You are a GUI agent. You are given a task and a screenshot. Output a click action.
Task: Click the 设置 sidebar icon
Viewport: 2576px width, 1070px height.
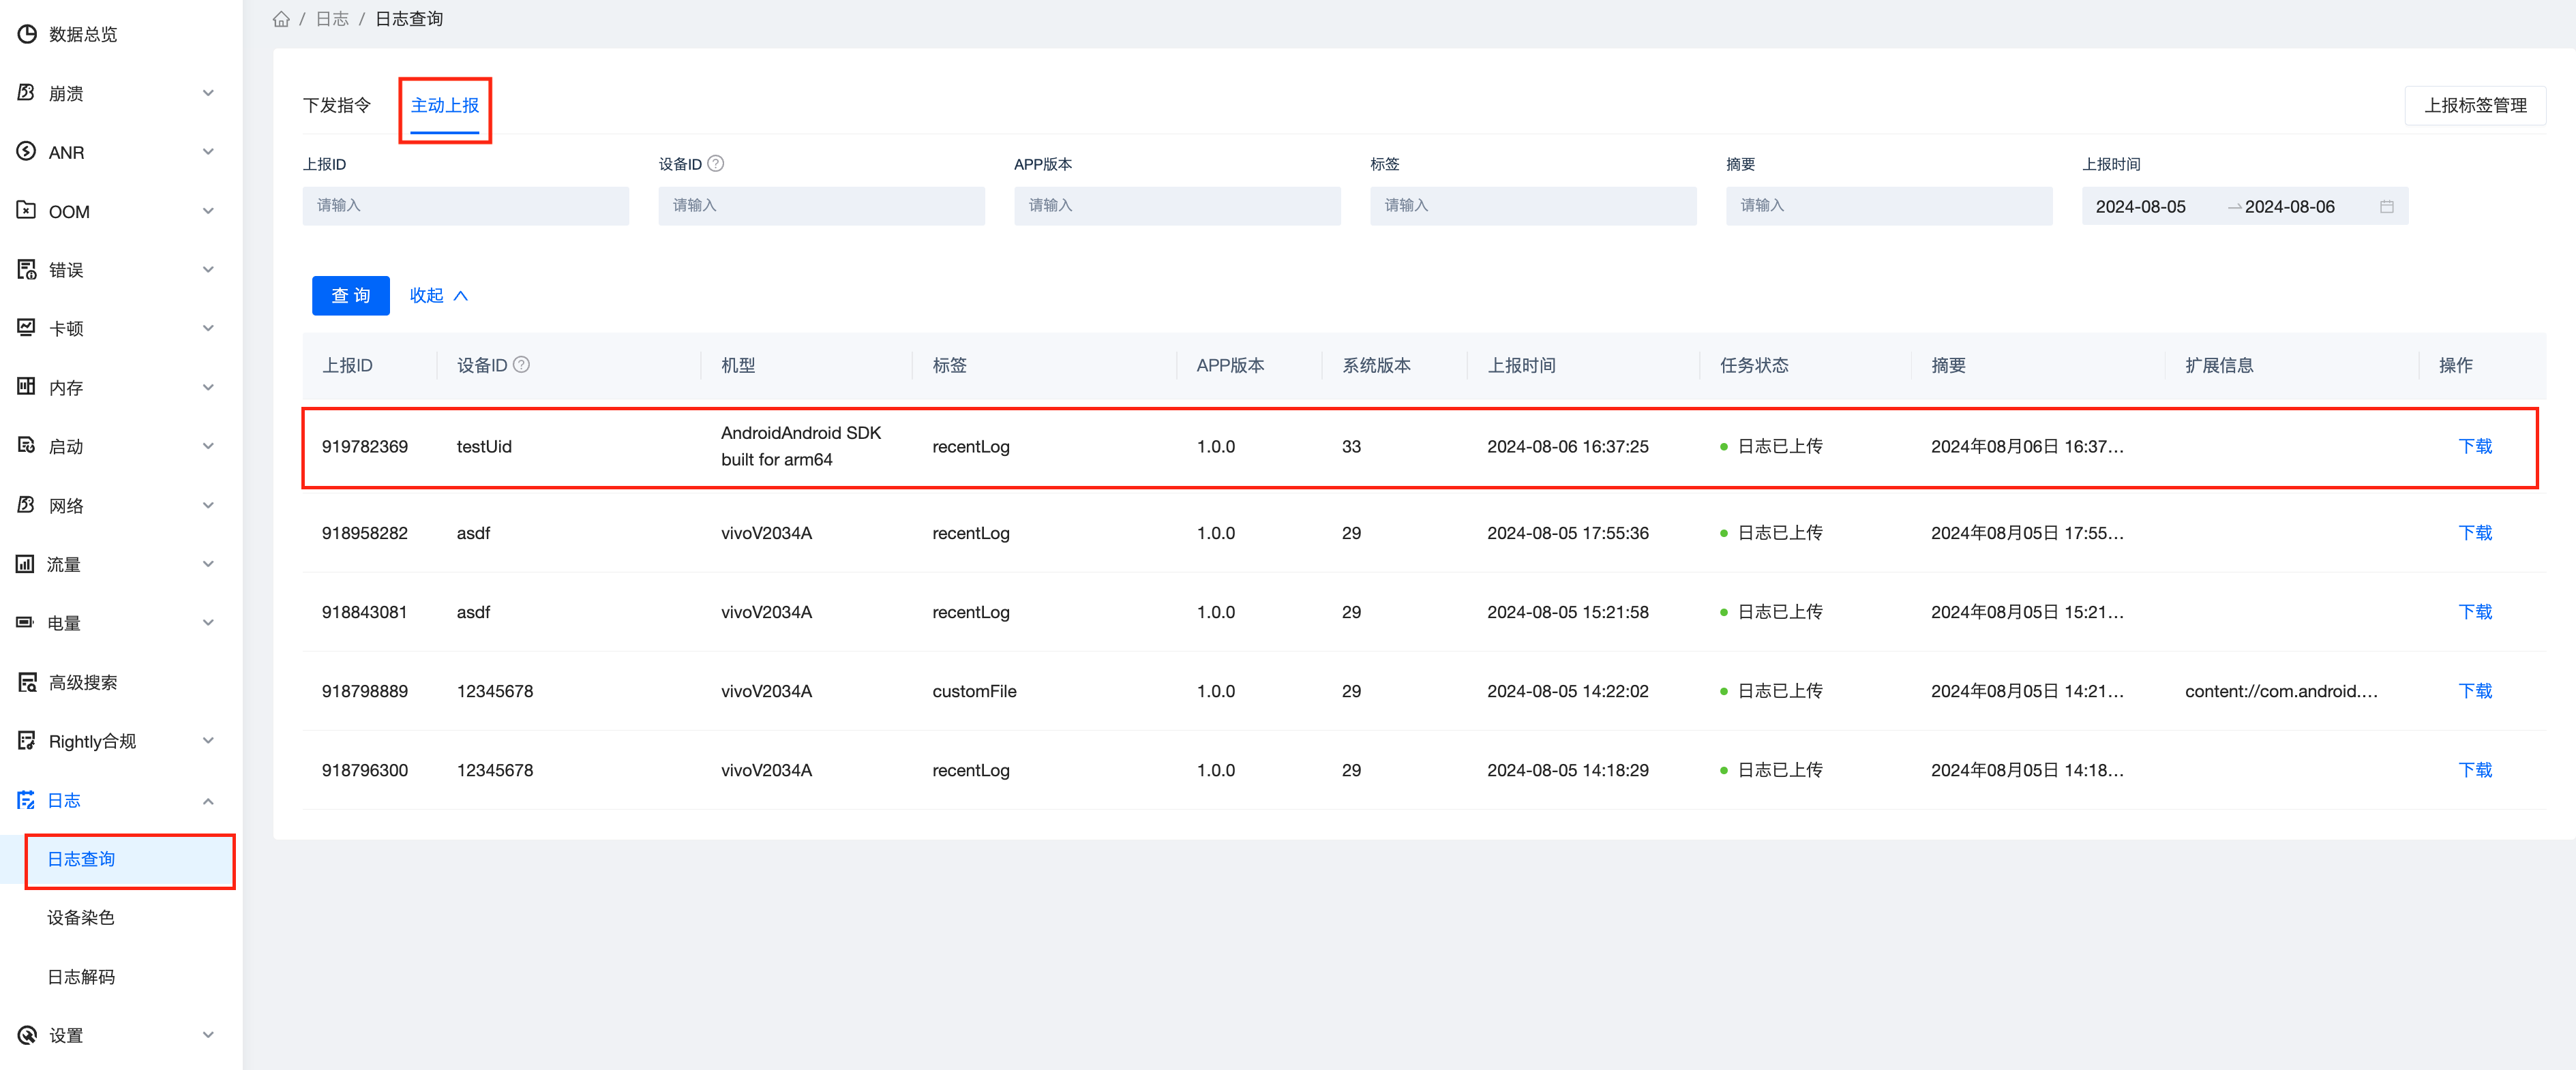tap(27, 1035)
